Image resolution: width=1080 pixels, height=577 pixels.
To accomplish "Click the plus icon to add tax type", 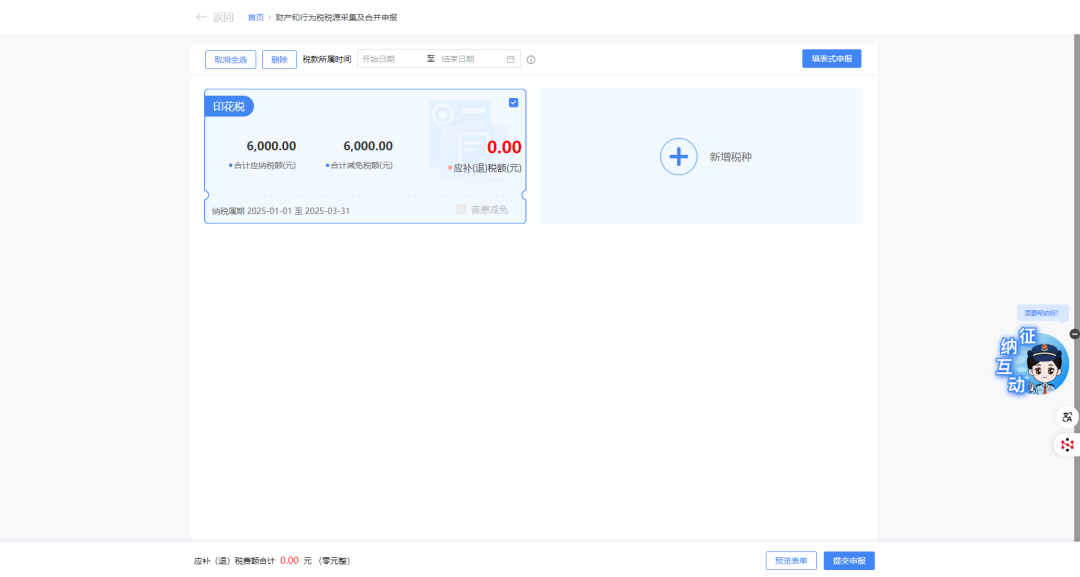I will (x=678, y=157).
